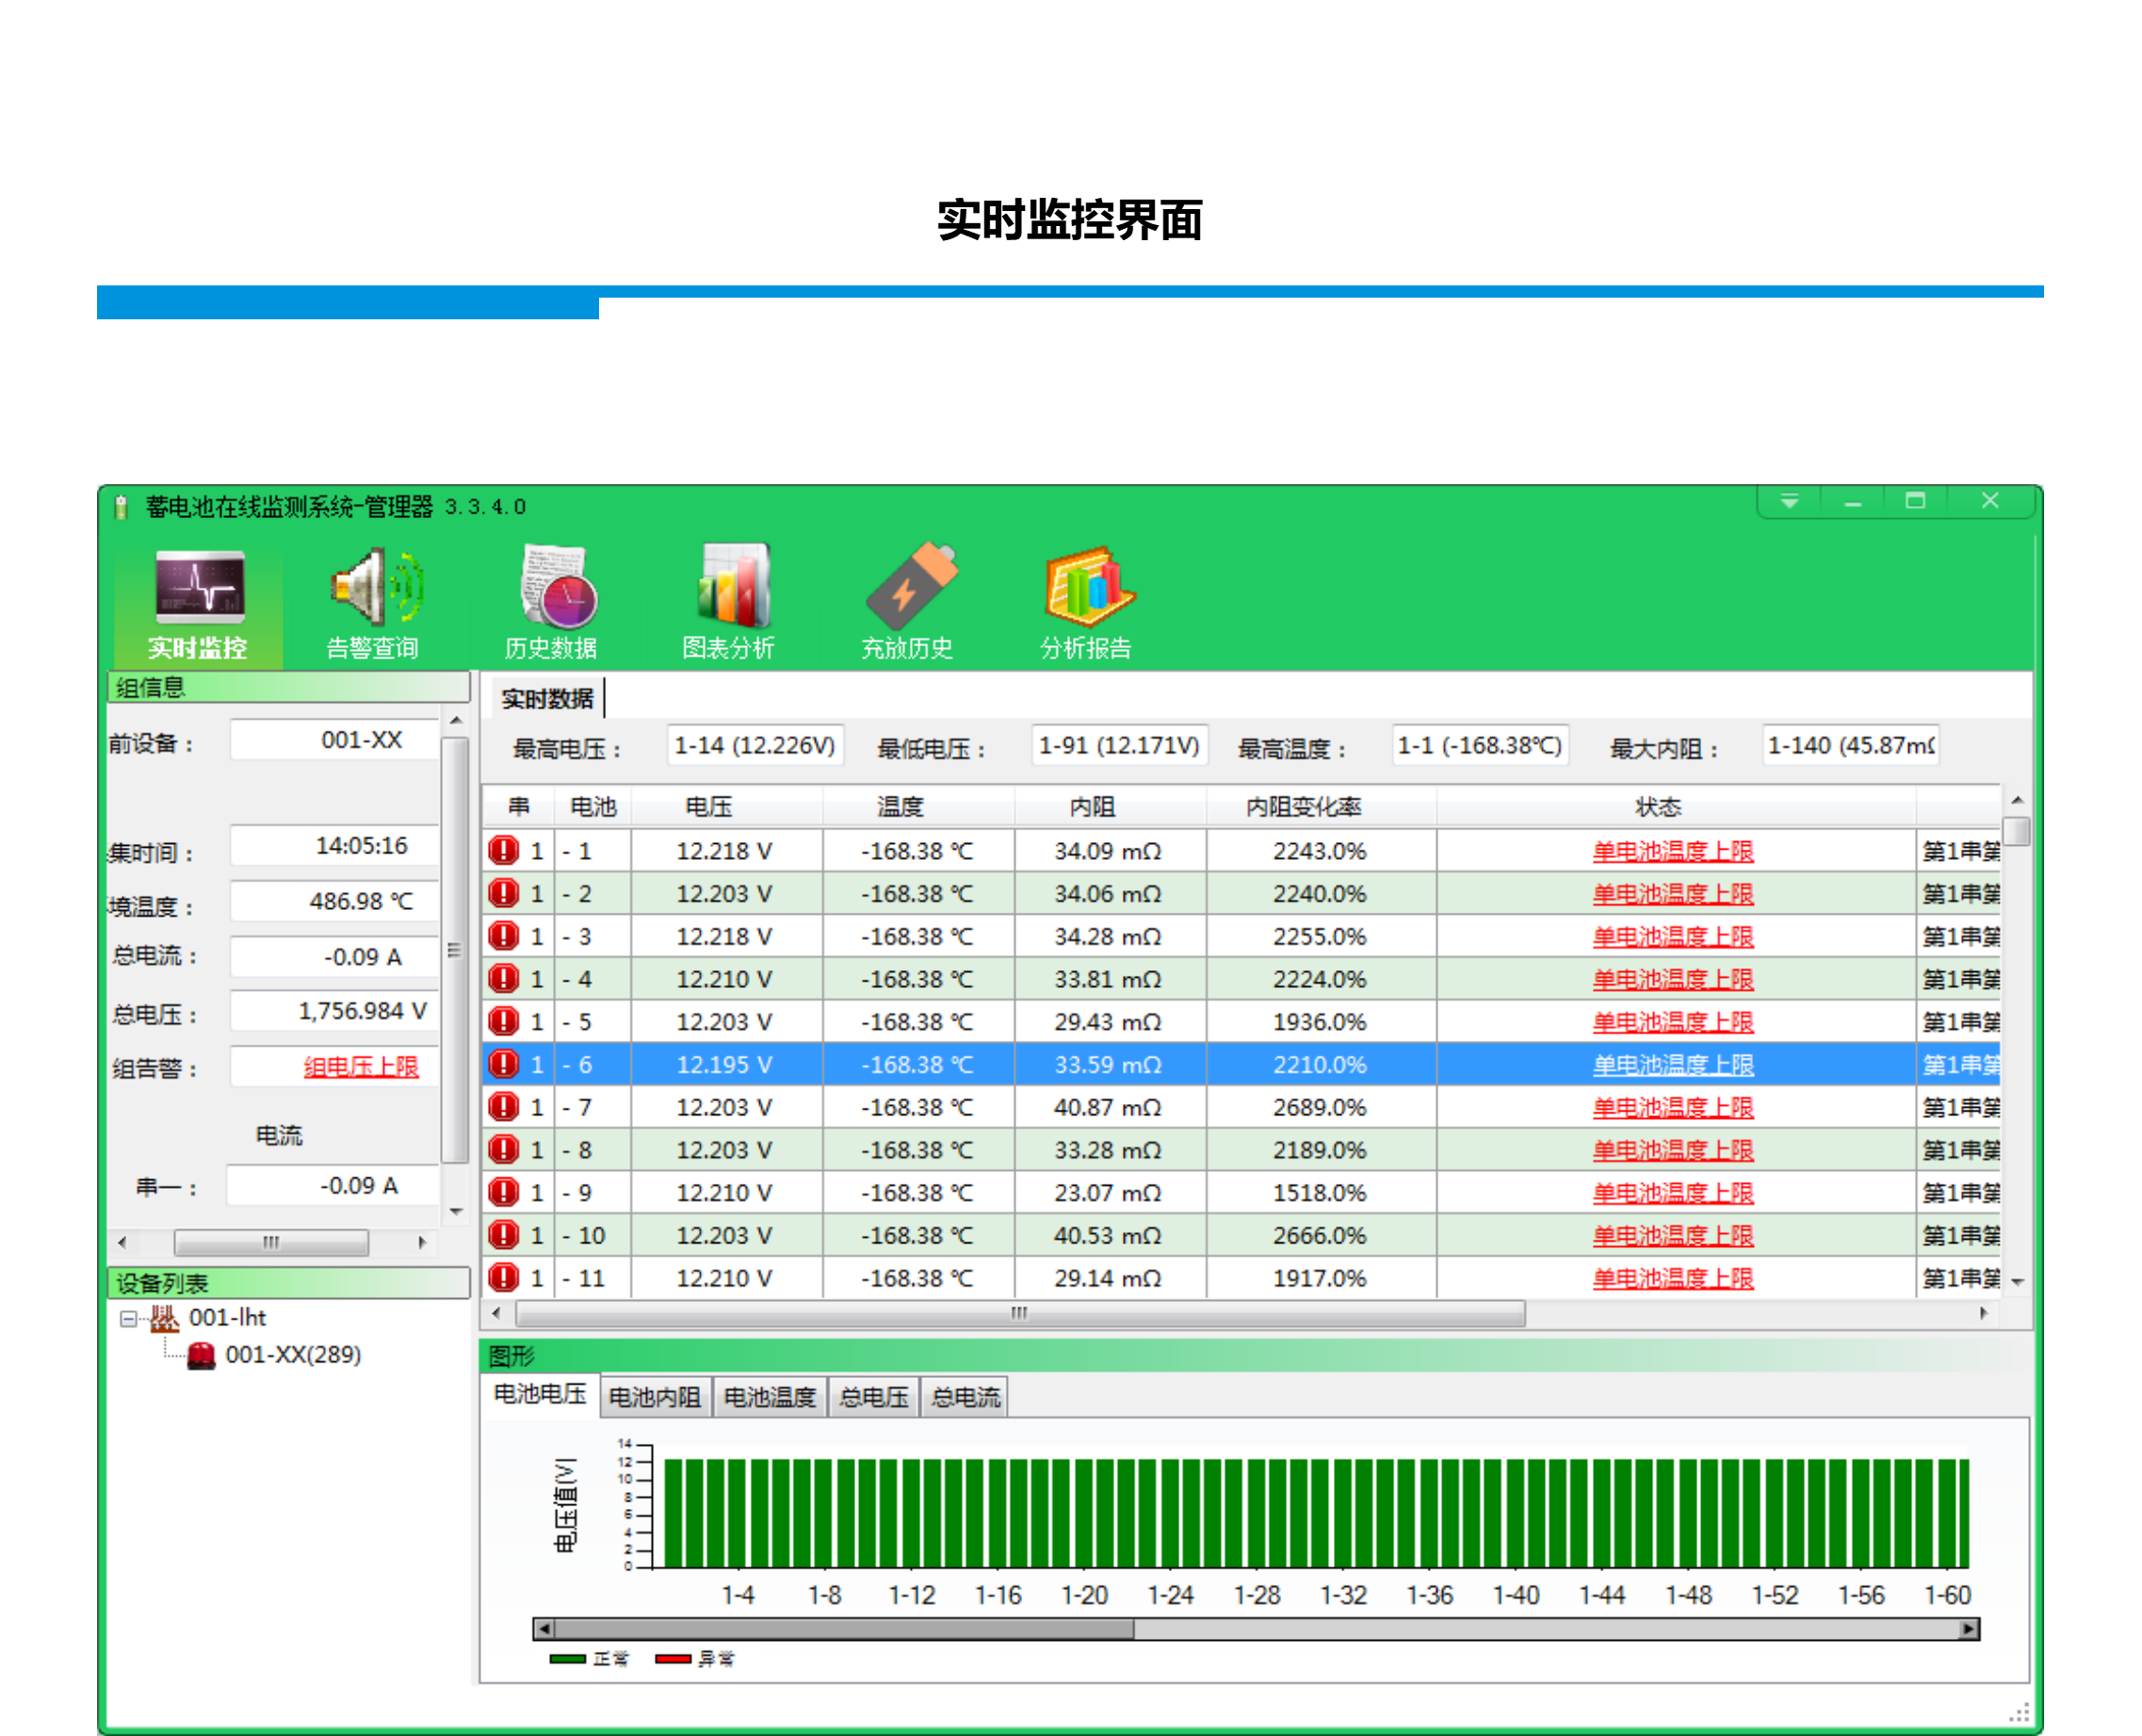Select the 001-XX(289) device in the tree
The width and height of the screenshot is (2142, 1736).
[293, 1355]
